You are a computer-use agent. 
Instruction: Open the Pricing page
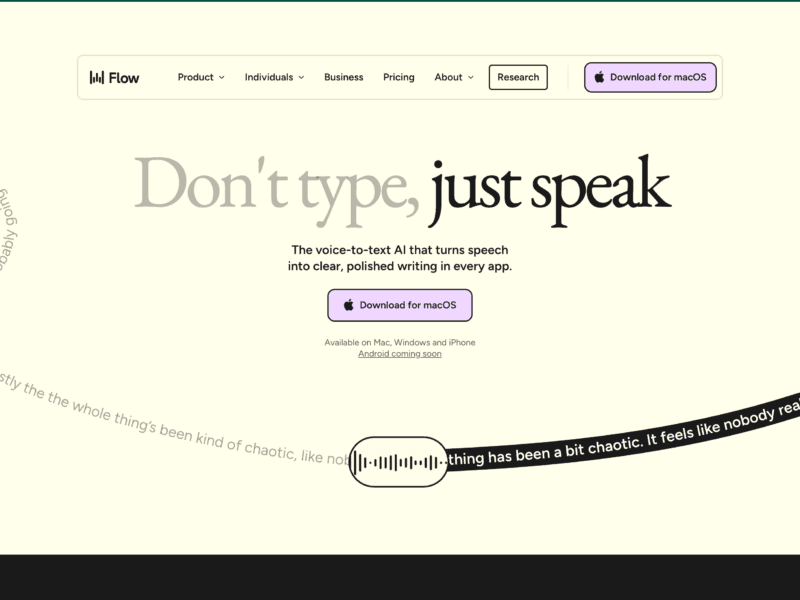pos(398,77)
